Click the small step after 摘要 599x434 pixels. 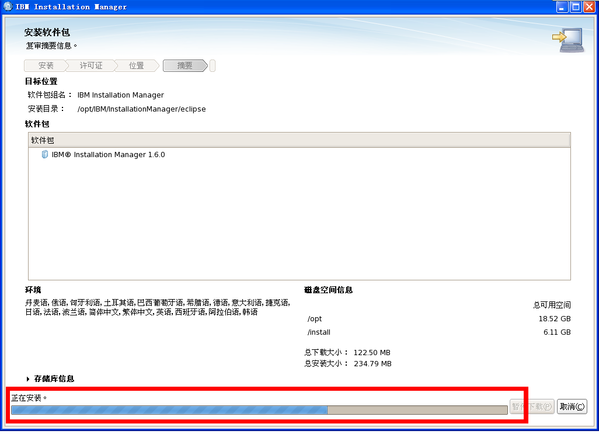coord(213,66)
